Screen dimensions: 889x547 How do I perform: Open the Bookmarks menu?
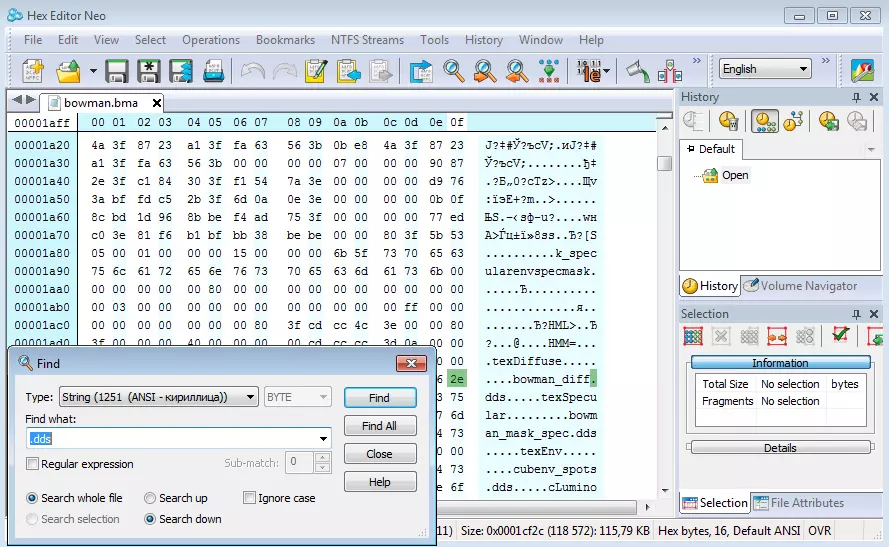point(285,40)
